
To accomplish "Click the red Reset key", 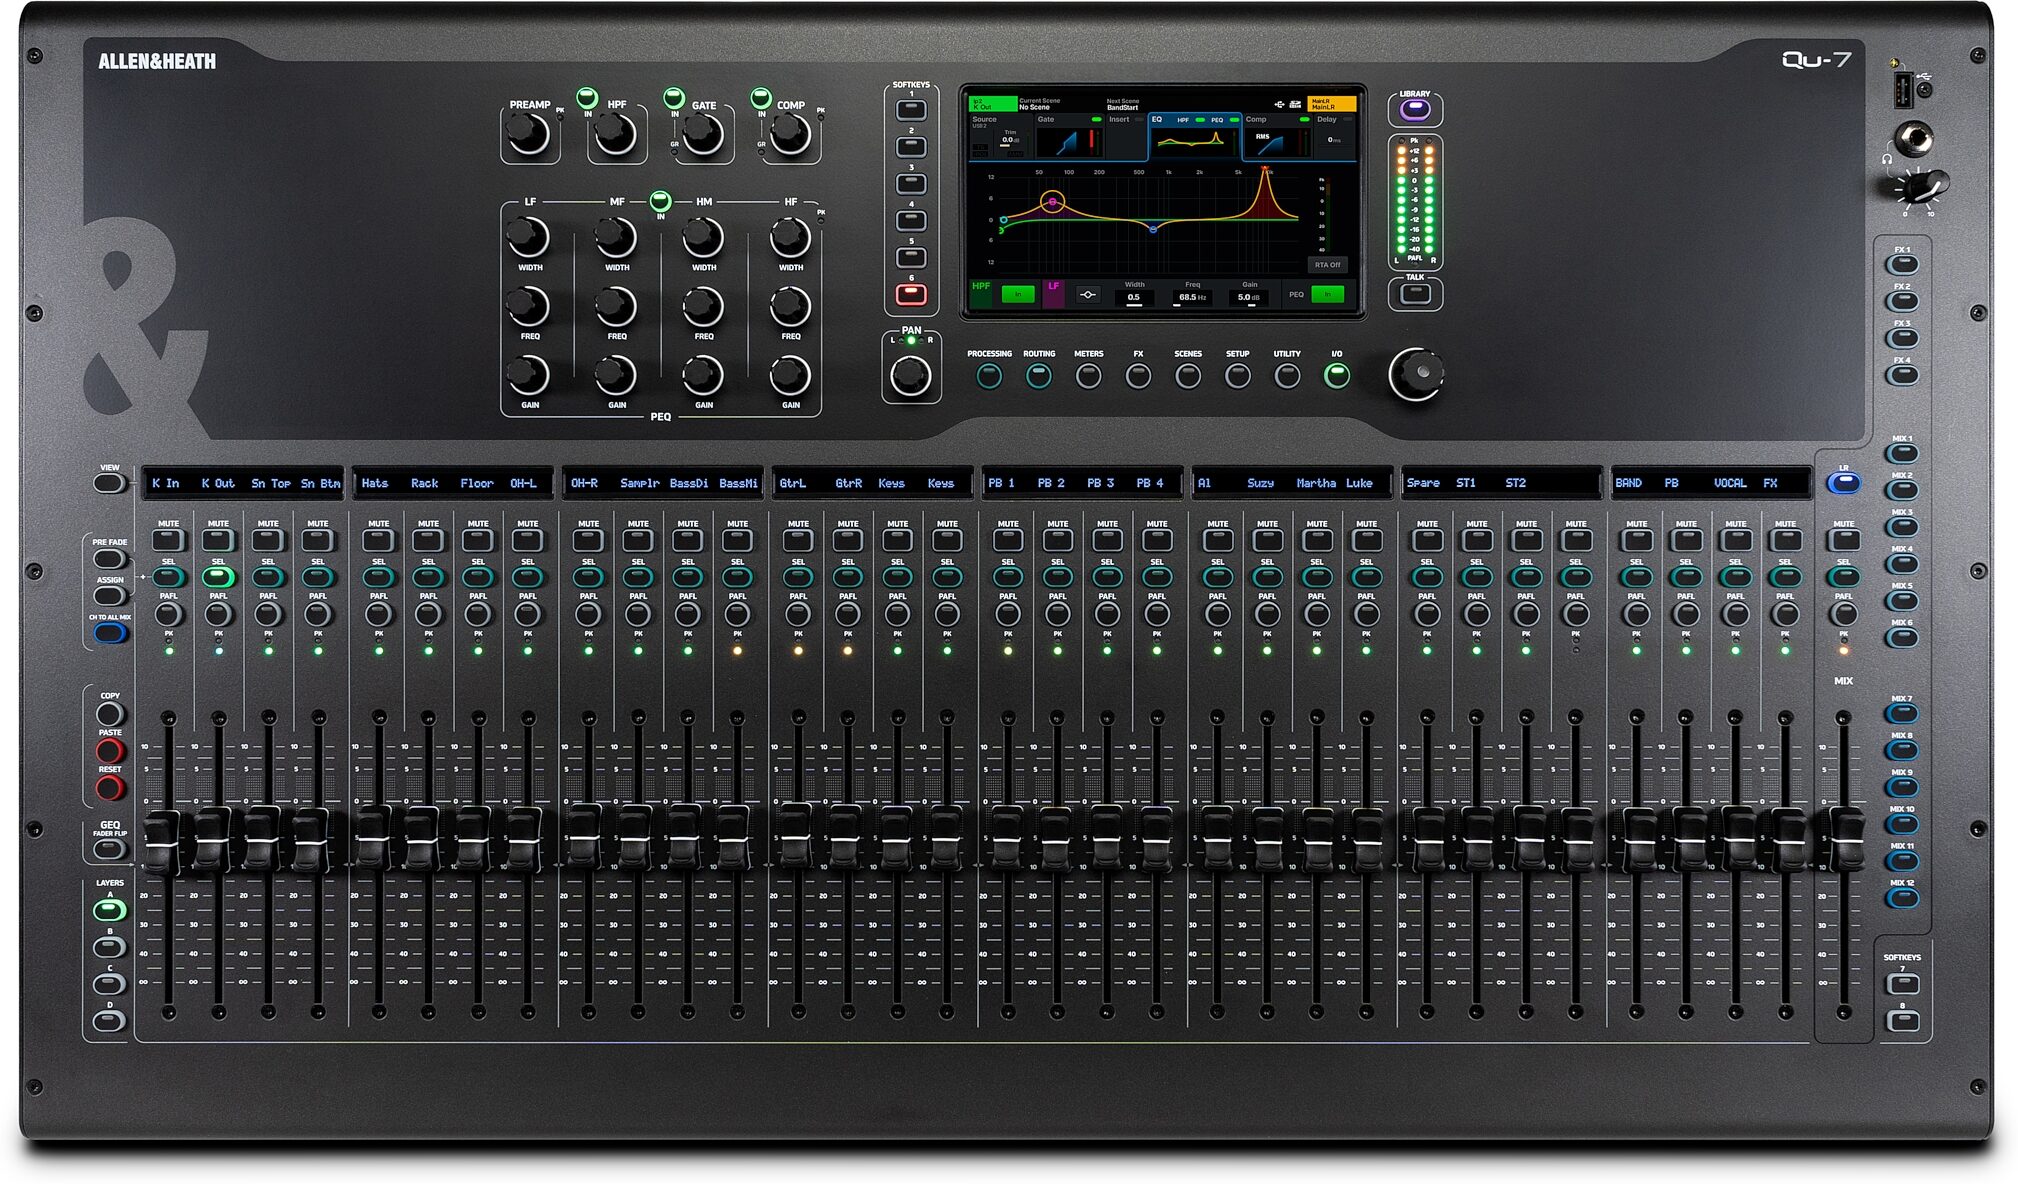I will pos(110,788).
